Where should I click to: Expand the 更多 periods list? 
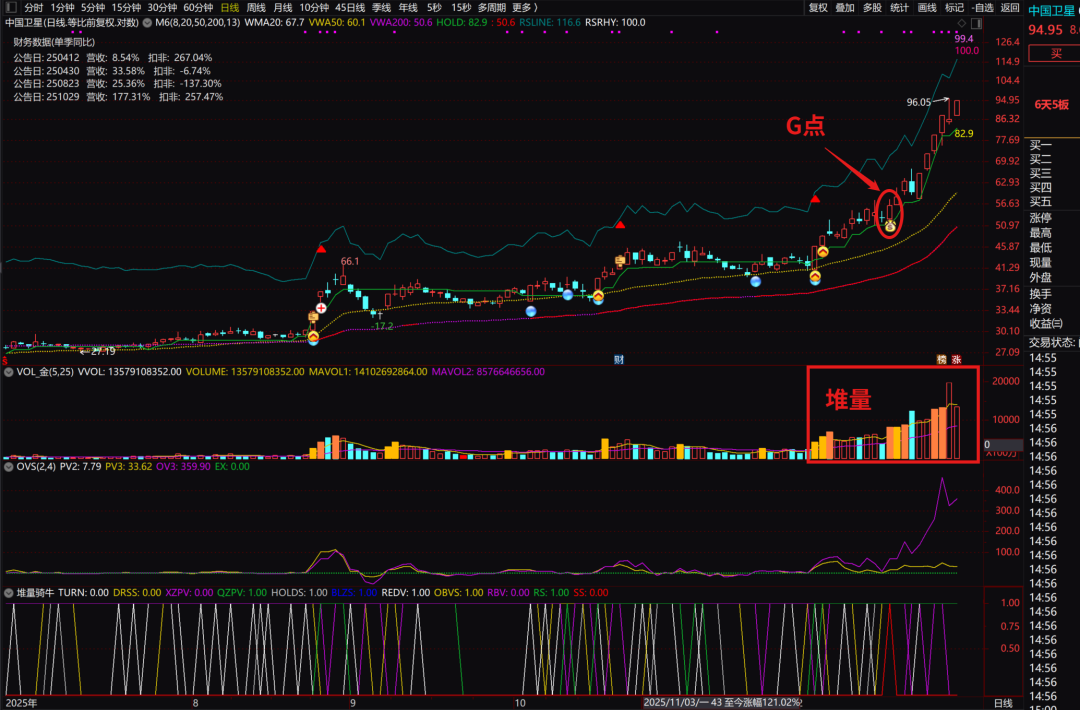click(525, 8)
